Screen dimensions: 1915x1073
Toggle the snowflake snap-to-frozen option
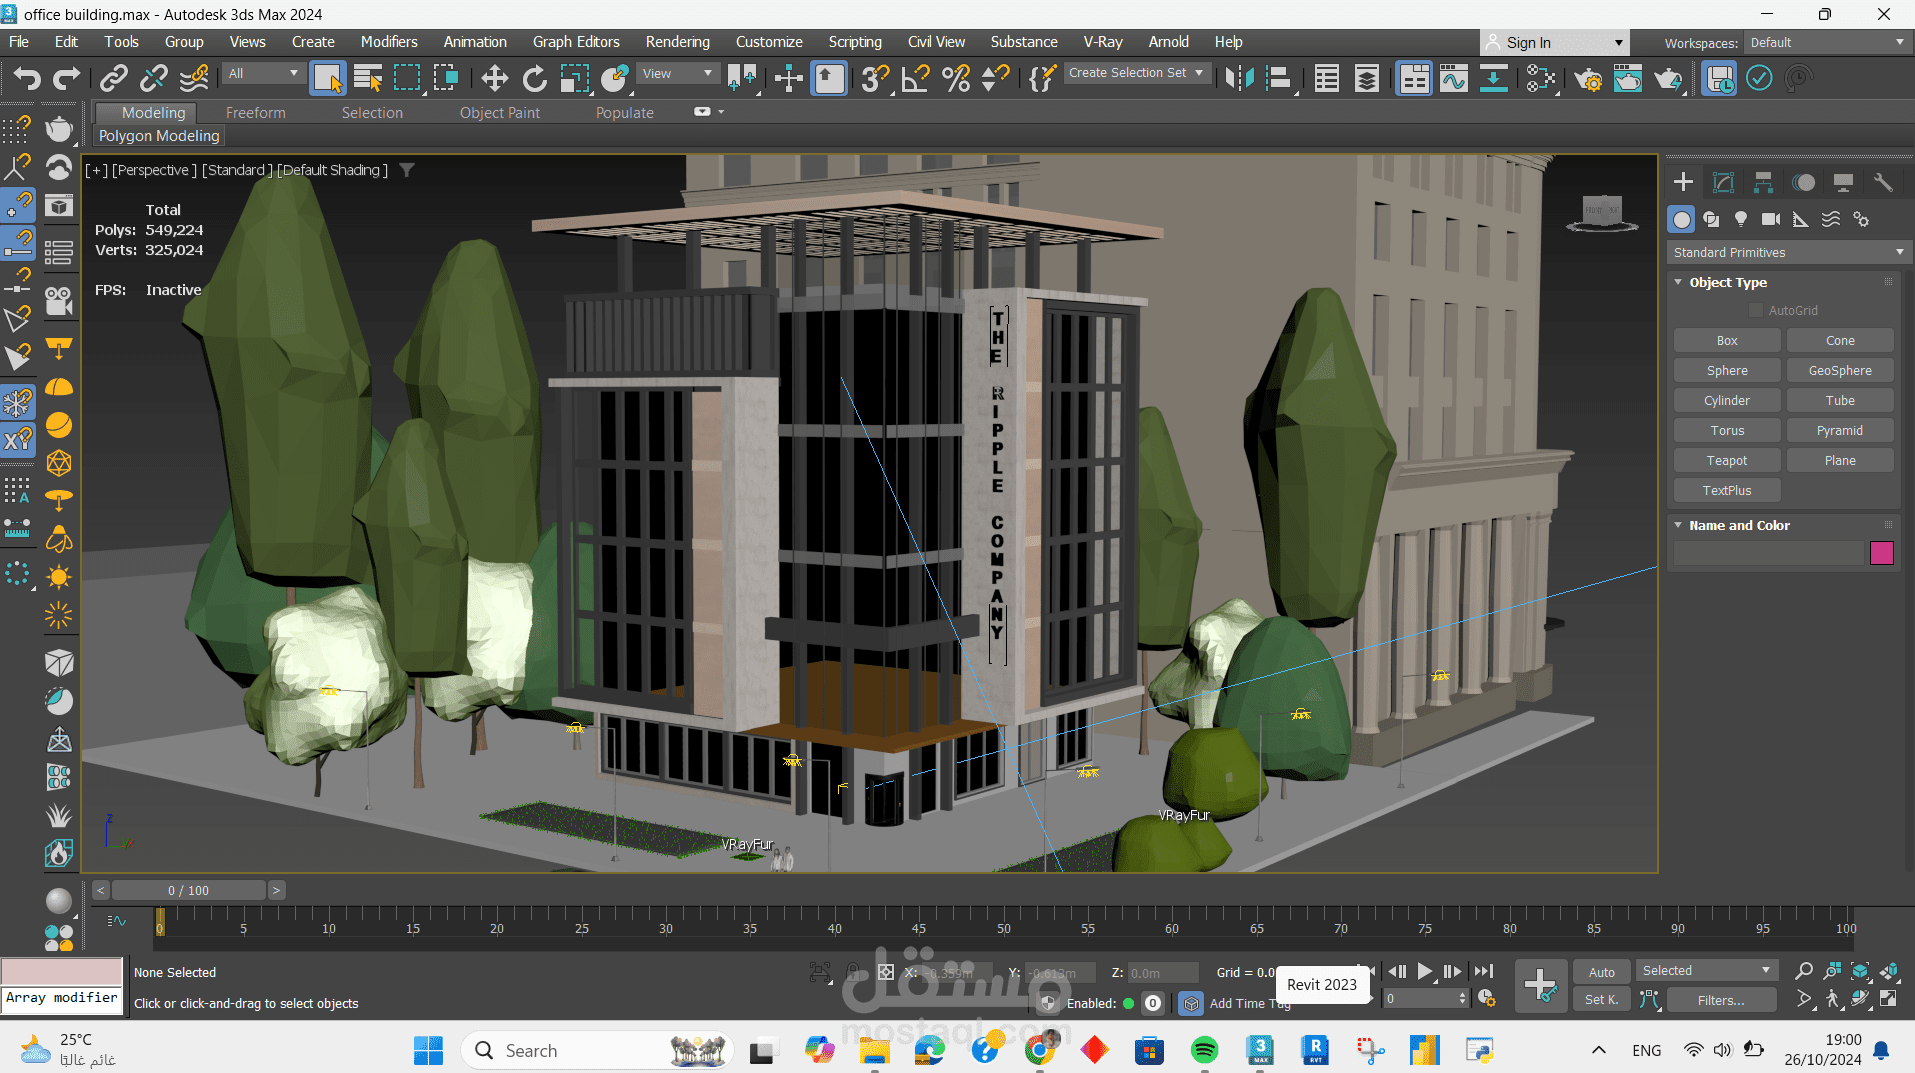[x=18, y=403]
